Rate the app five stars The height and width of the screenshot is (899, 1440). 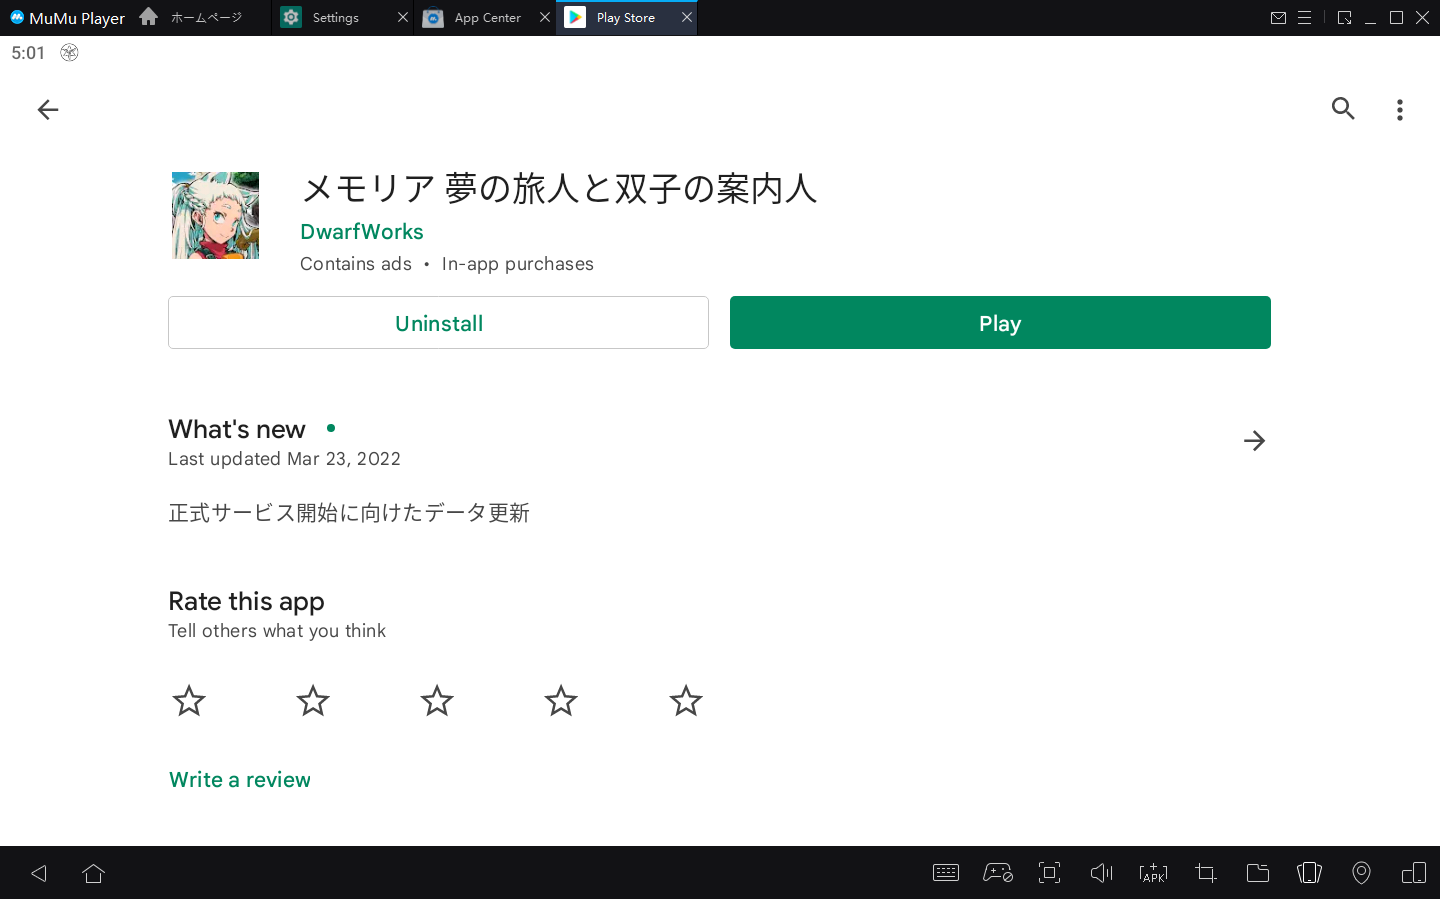(x=686, y=700)
